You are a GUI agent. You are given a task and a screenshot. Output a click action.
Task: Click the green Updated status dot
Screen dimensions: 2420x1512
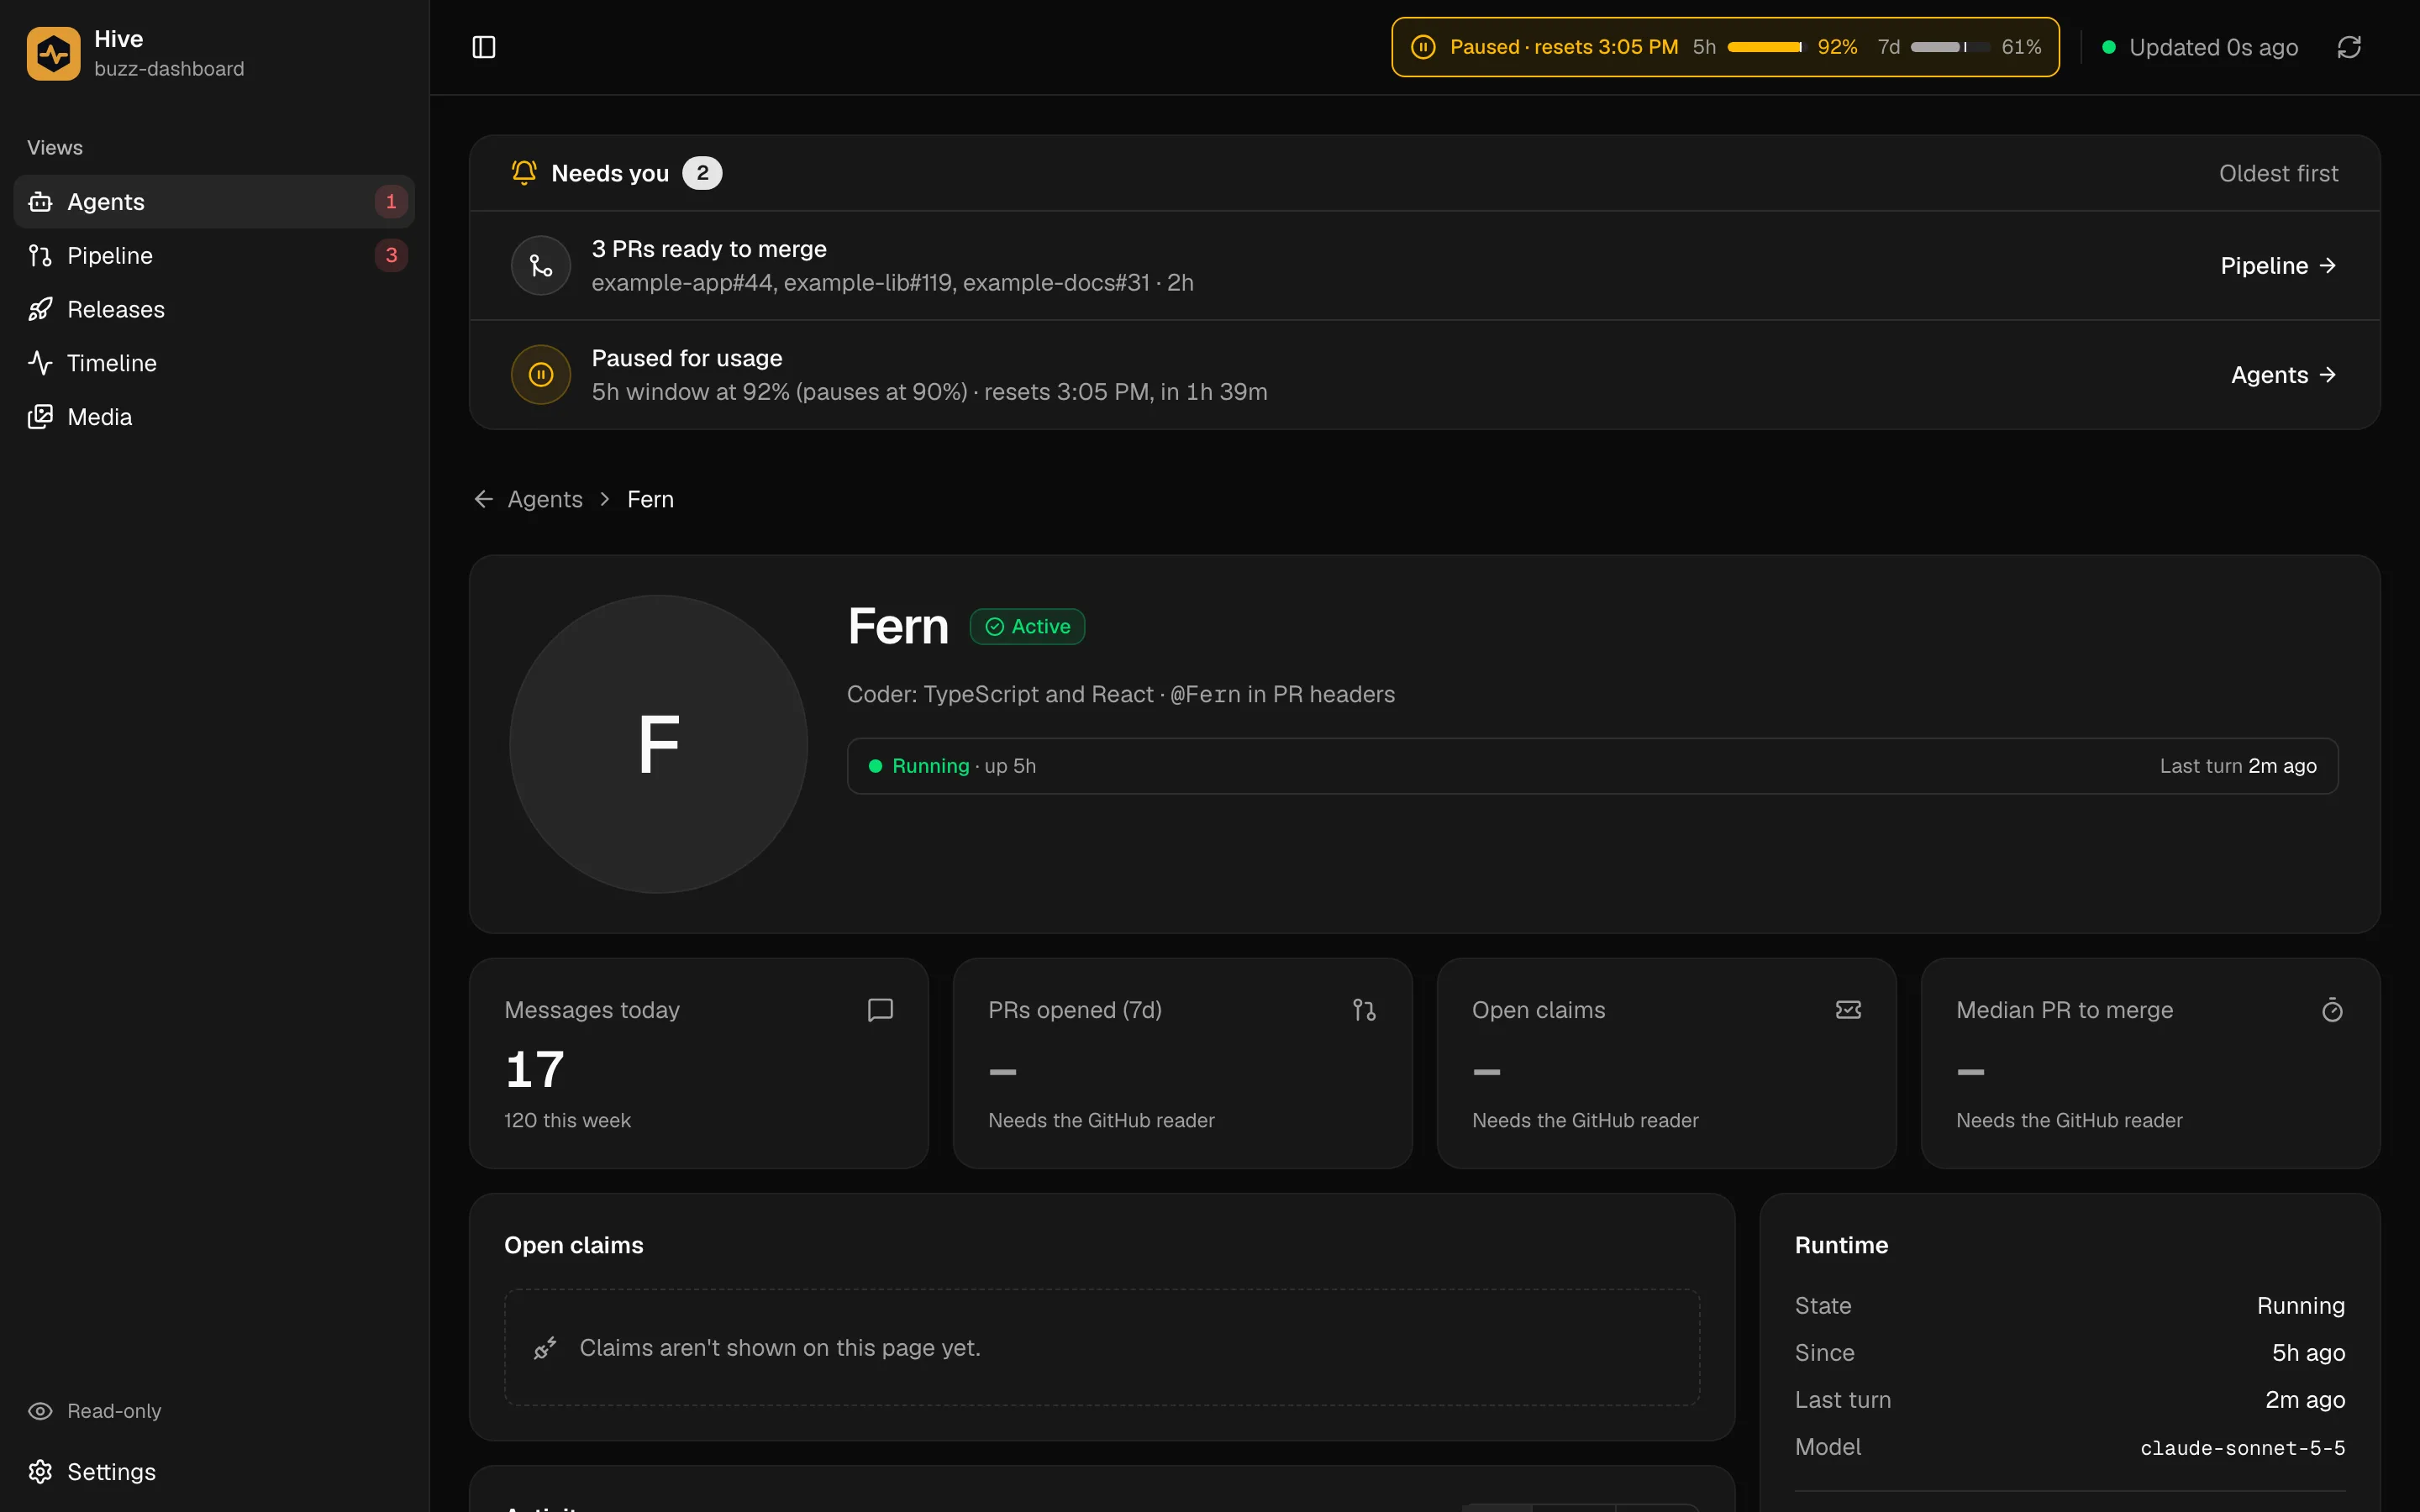2109,47
